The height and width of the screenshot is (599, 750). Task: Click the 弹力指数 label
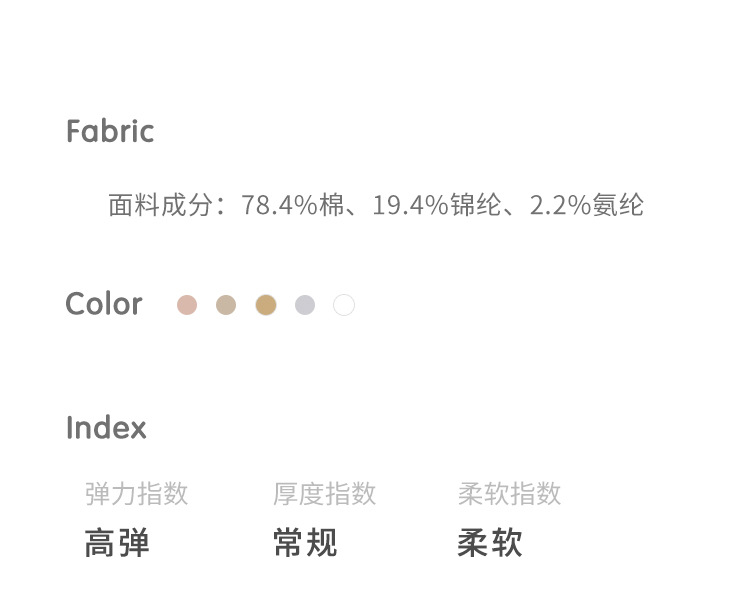point(137,494)
